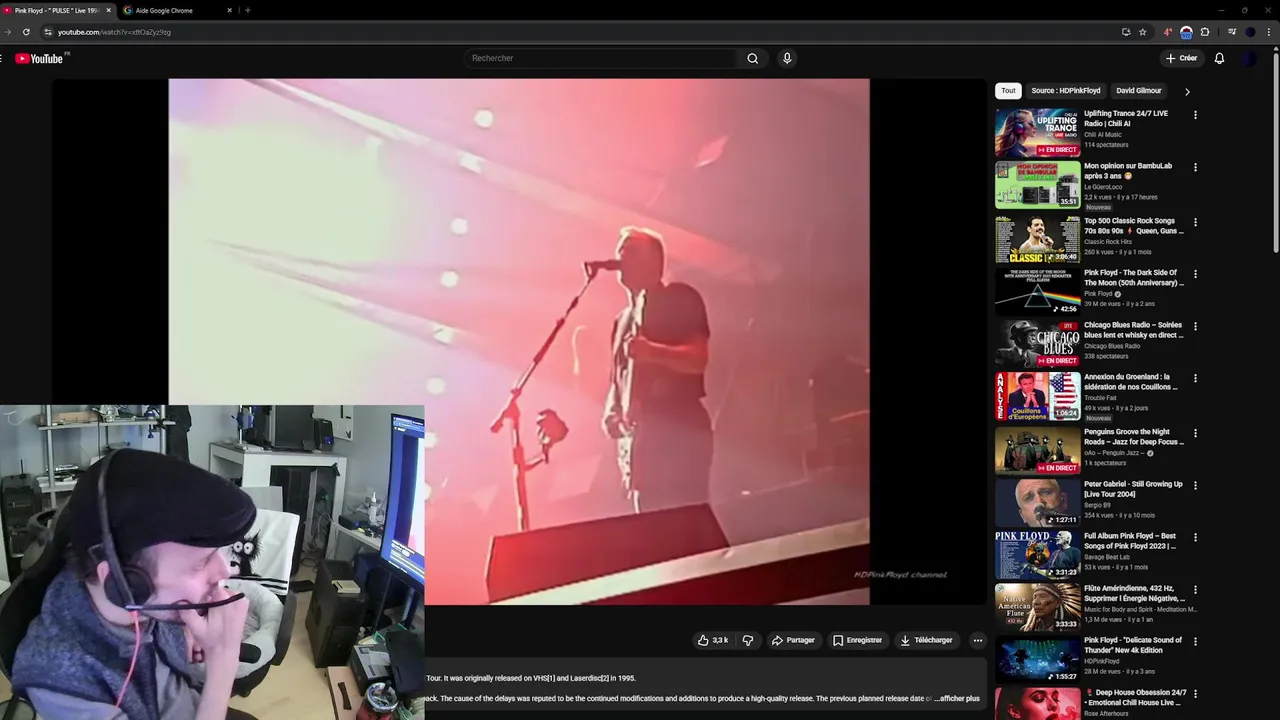Image resolution: width=1280 pixels, height=720 pixels.
Task: Show more filter chips with the right arrow
Action: [x=1187, y=91]
